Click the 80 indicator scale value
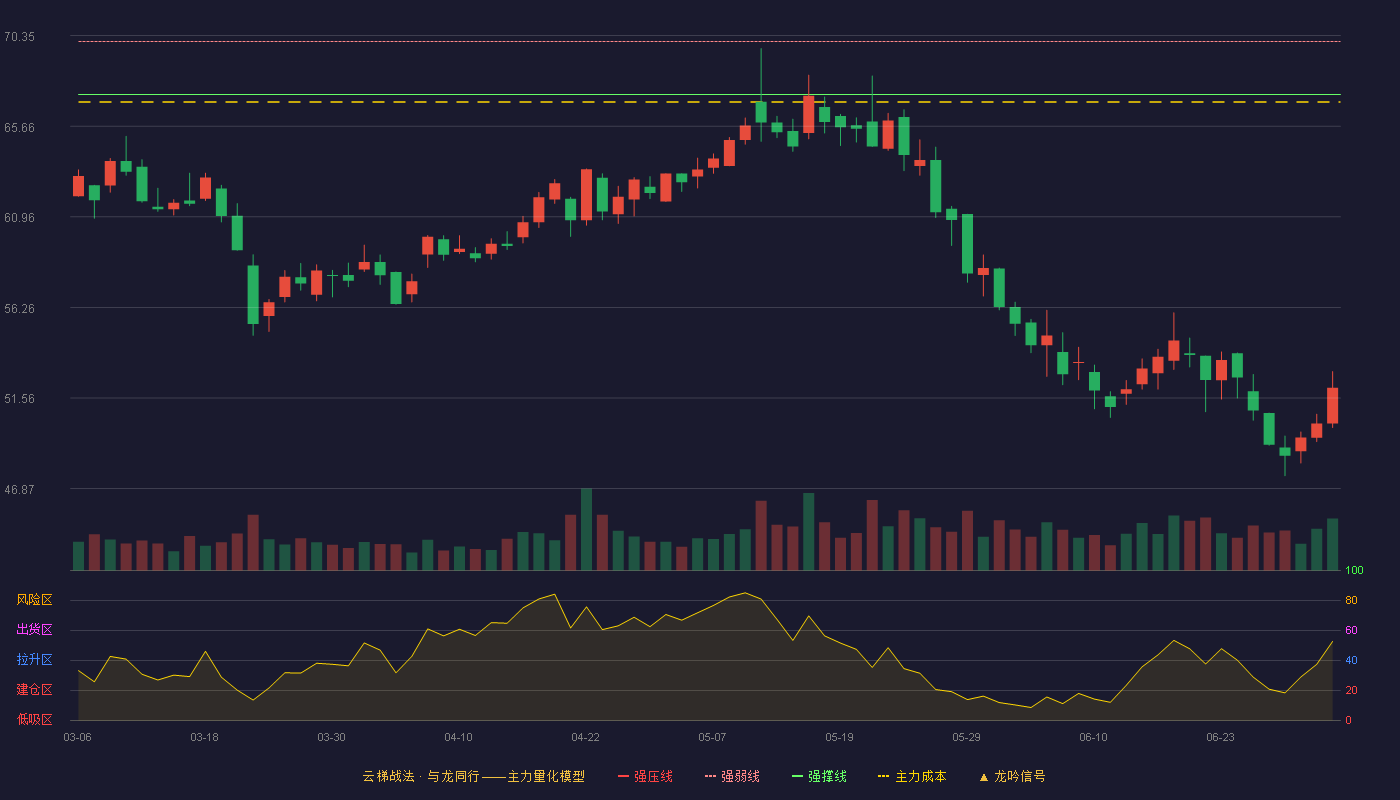This screenshot has width=1400, height=800. point(1351,600)
